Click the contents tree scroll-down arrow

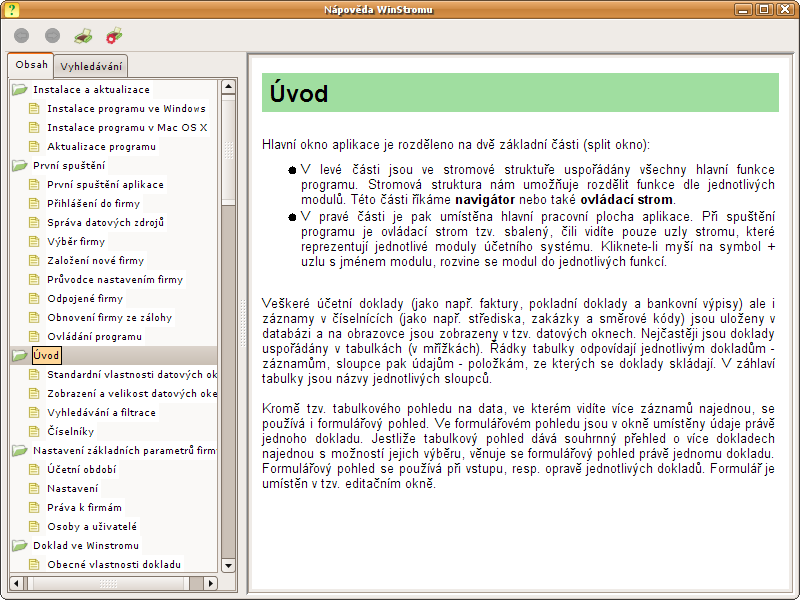(228, 565)
